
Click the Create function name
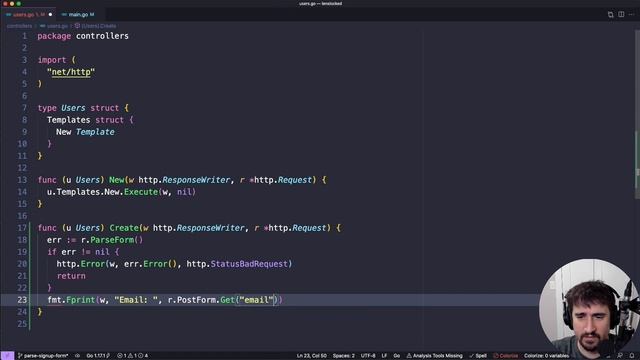pos(124,228)
